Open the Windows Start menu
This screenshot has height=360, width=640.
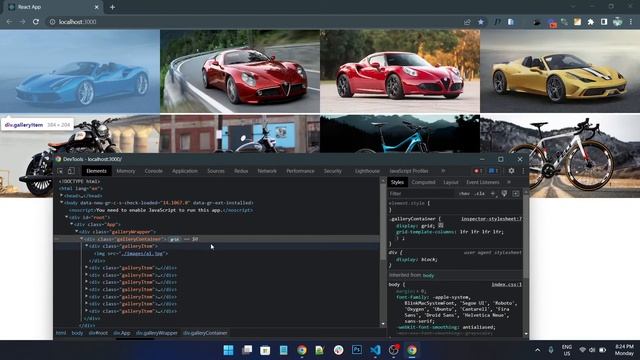coord(229,350)
